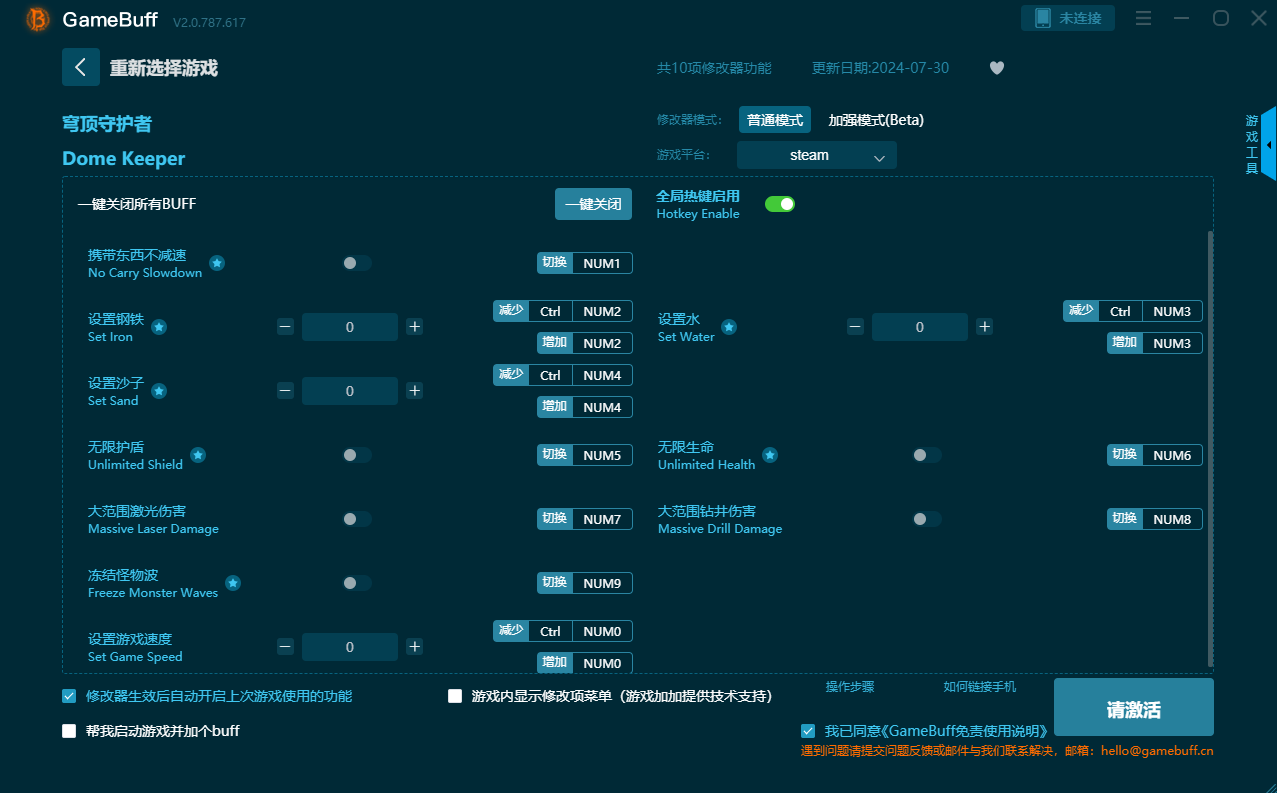
Task: Click Ctrl NUM3 decrease hotkey for Water
Action: click(x=1133, y=311)
